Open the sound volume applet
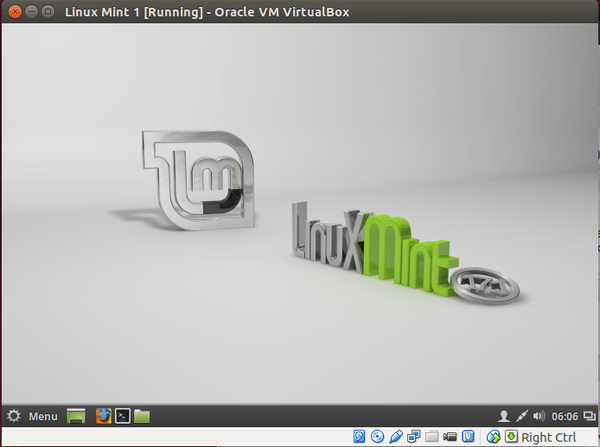This screenshot has height=447, width=600. [x=539, y=416]
